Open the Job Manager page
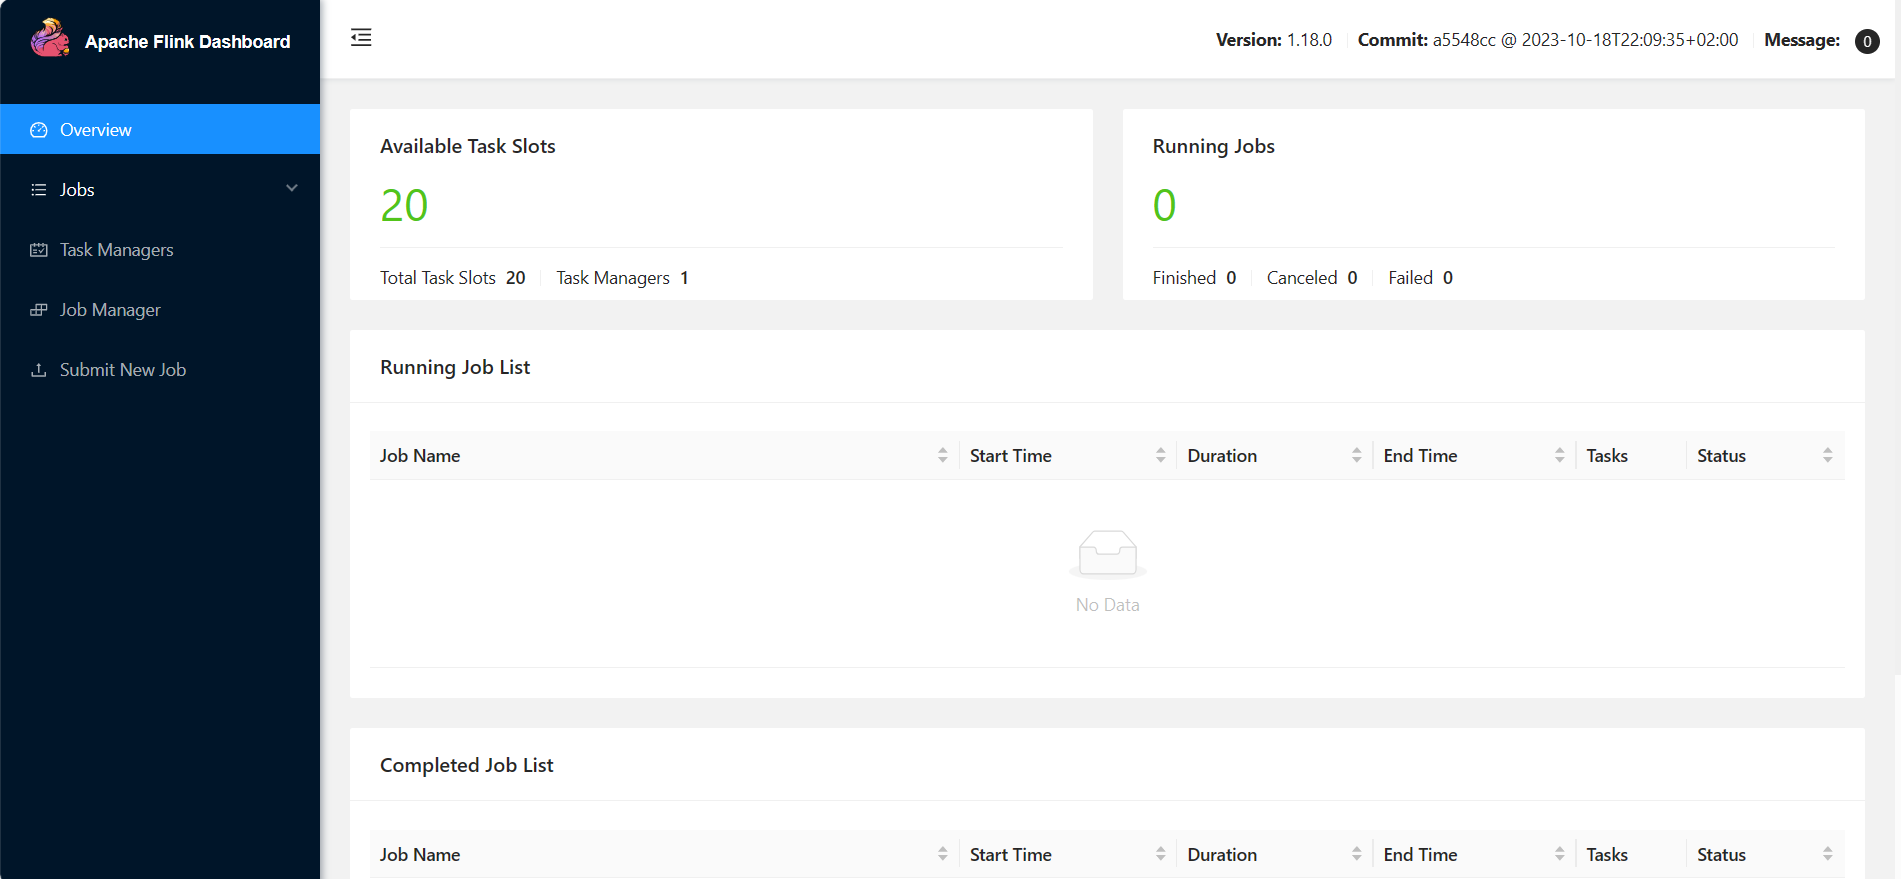This screenshot has height=879, width=1901. pyautogui.click(x=110, y=310)
